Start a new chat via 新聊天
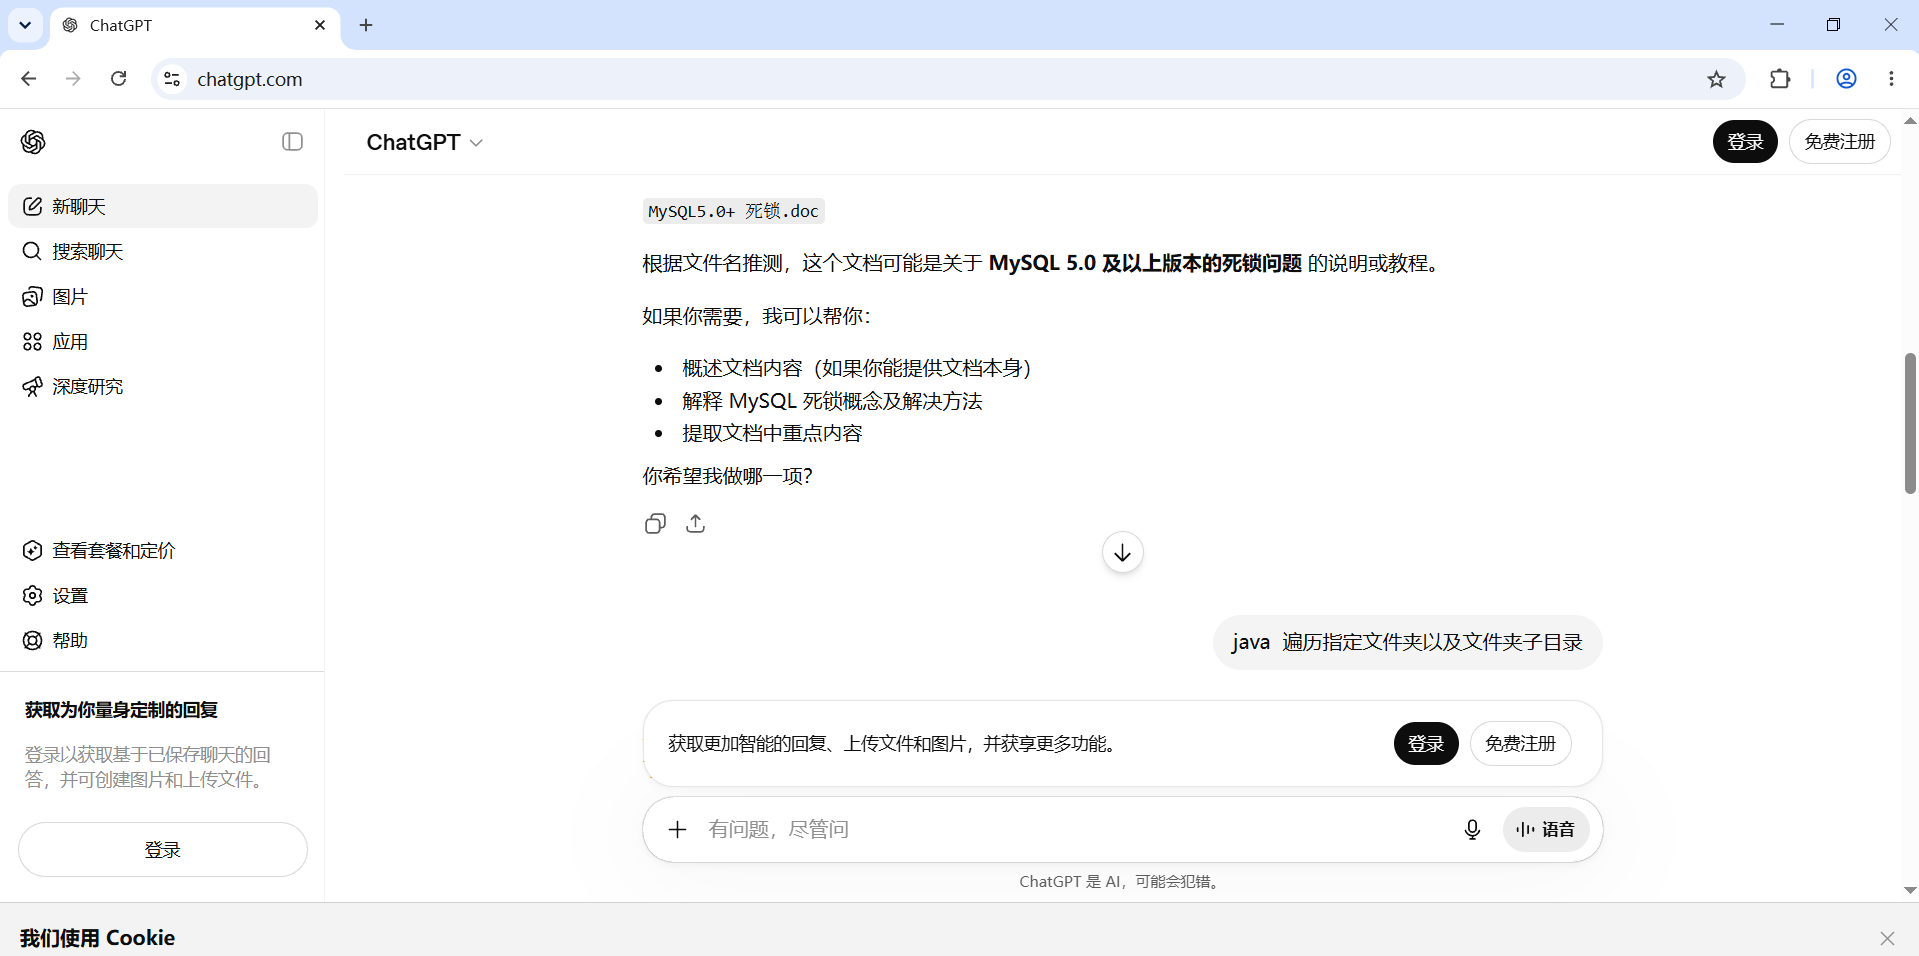This screenshot has height=956, width=1919. [163, 206]
